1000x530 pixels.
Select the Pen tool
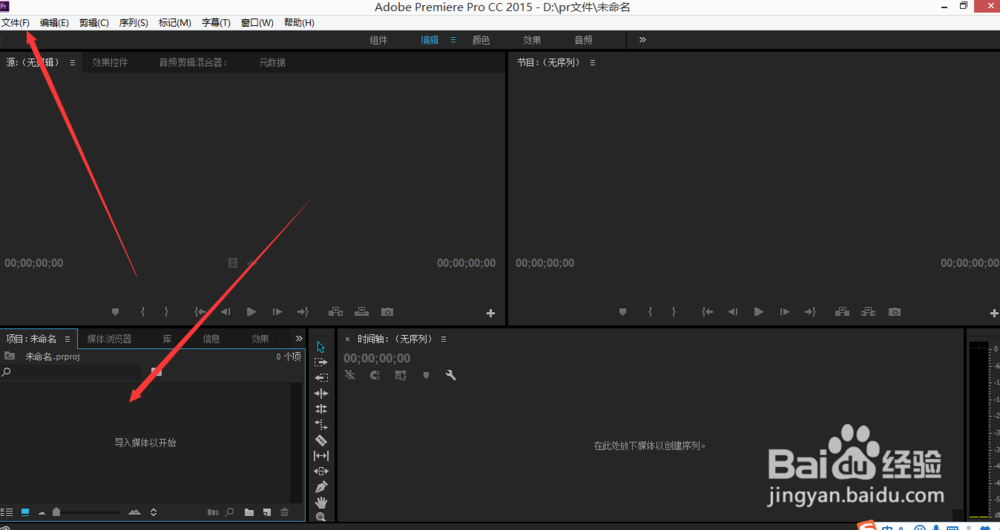point(321,487)
